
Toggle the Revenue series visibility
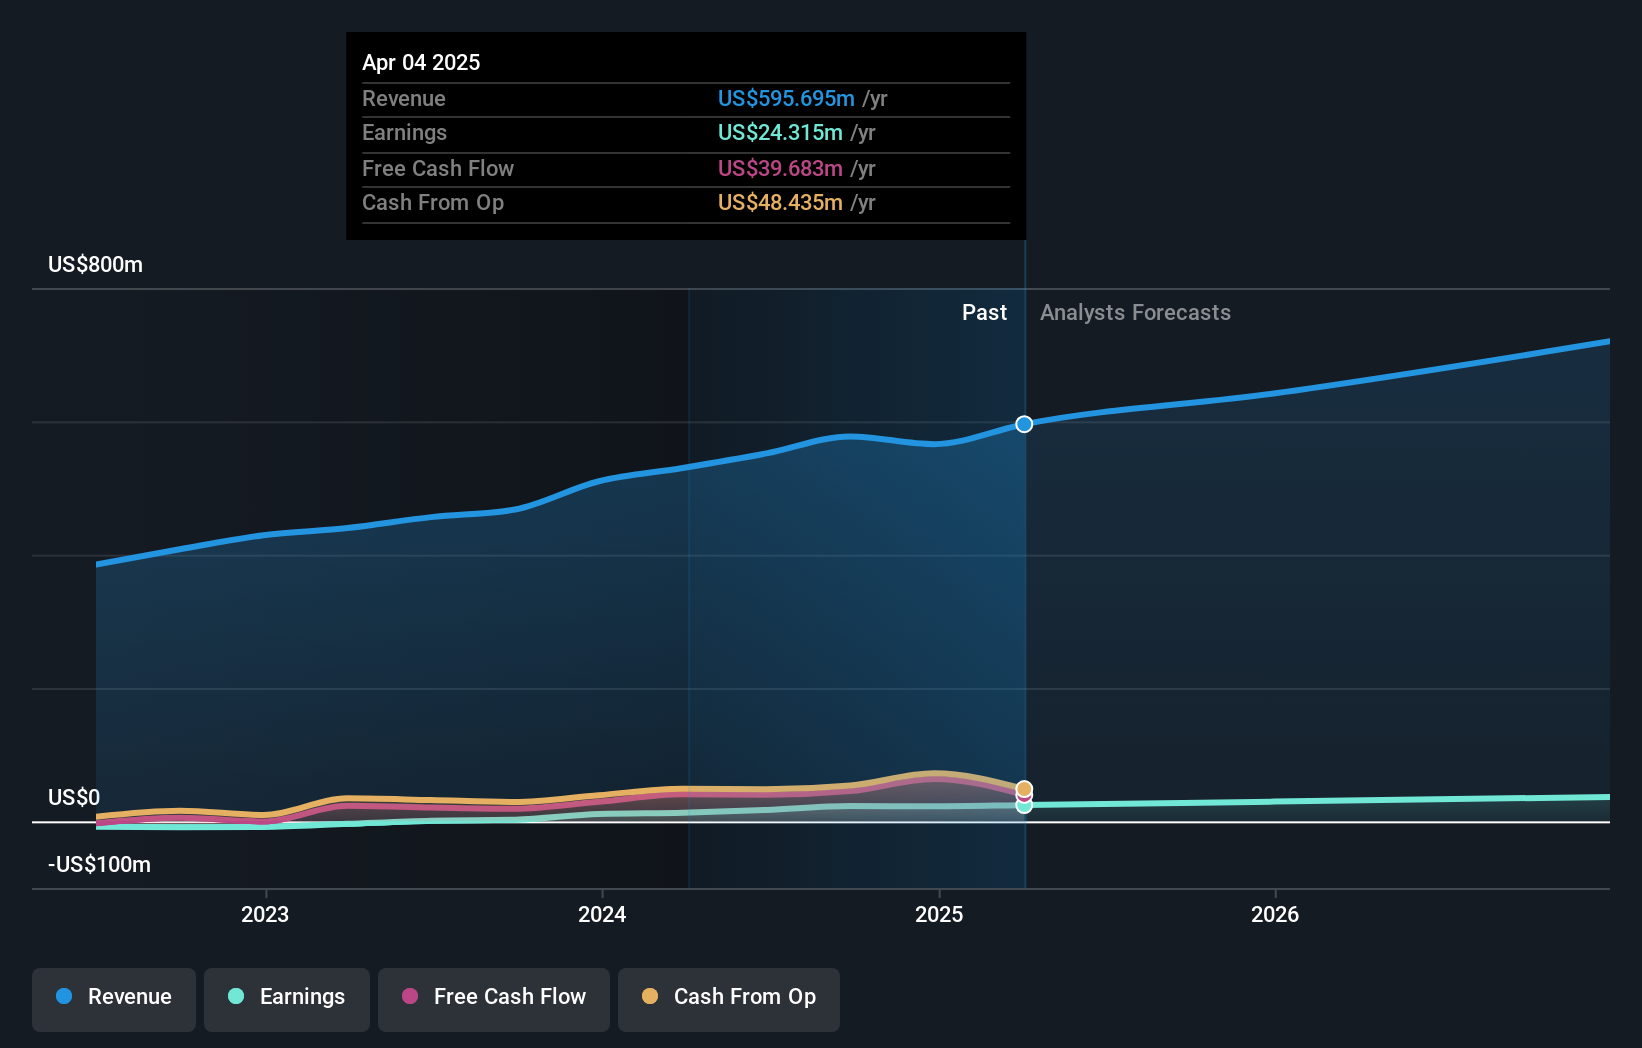point(113,997)
